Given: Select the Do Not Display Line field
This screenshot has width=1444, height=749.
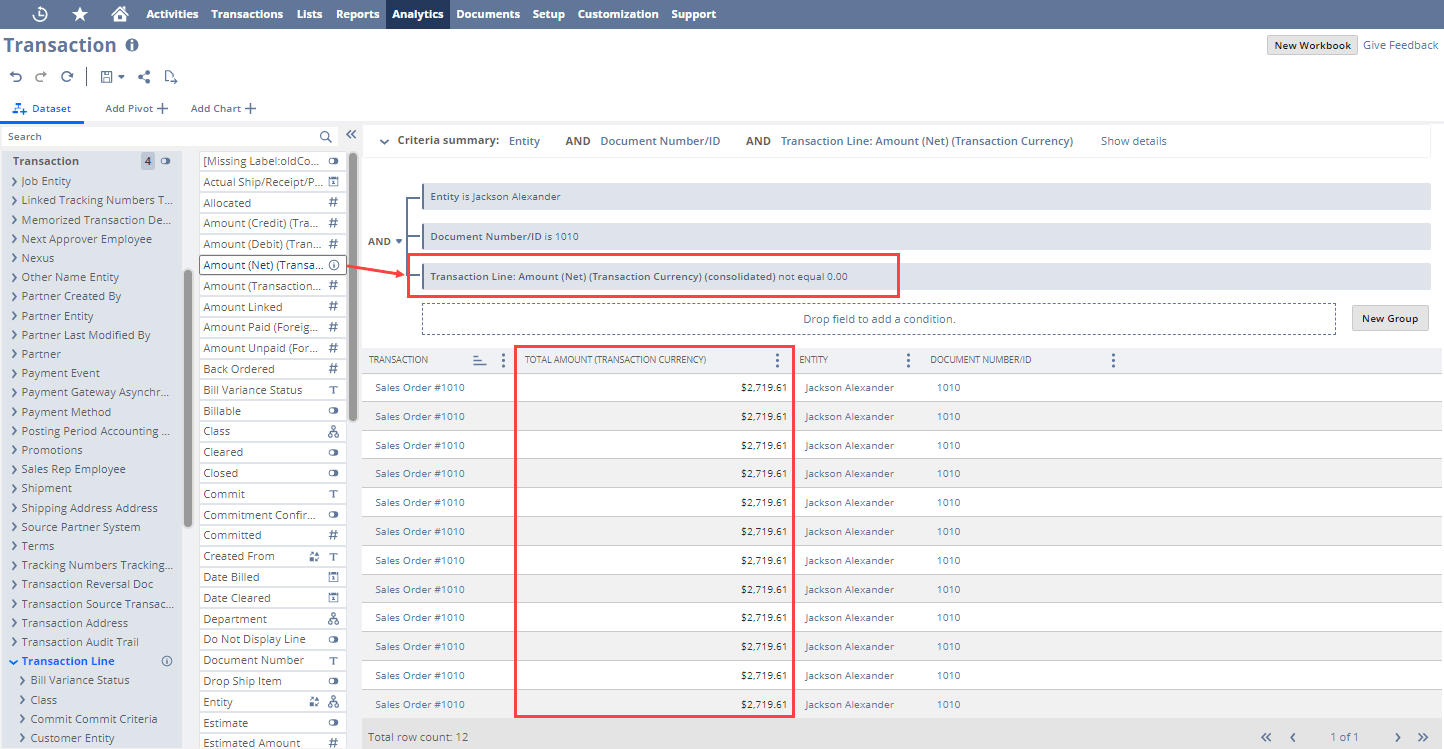Looking at the screenshot, I should [x=273, y=639].
